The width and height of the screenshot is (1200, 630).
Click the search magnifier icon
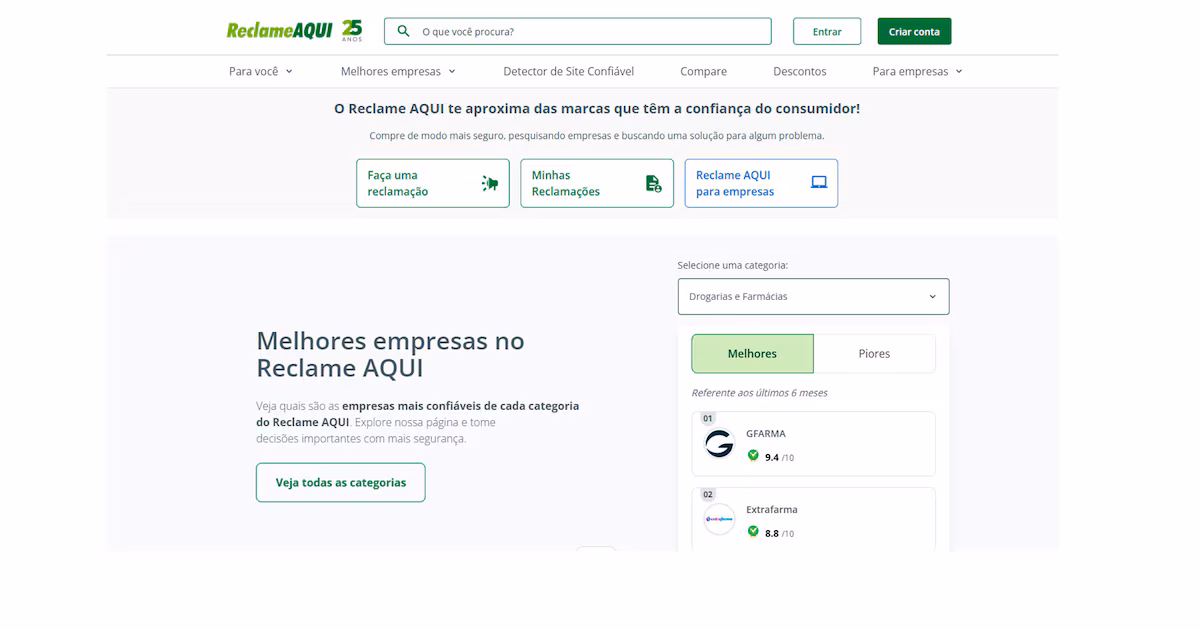click(403, 31)
